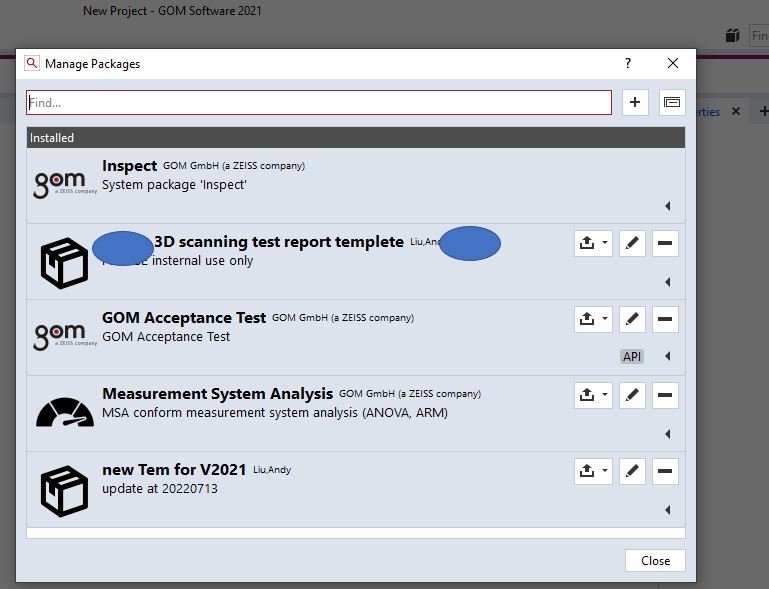The height and width of the screenshot is (589, 769).
Task: Click the box icon of new Tem for V2021
Action: 64,491
